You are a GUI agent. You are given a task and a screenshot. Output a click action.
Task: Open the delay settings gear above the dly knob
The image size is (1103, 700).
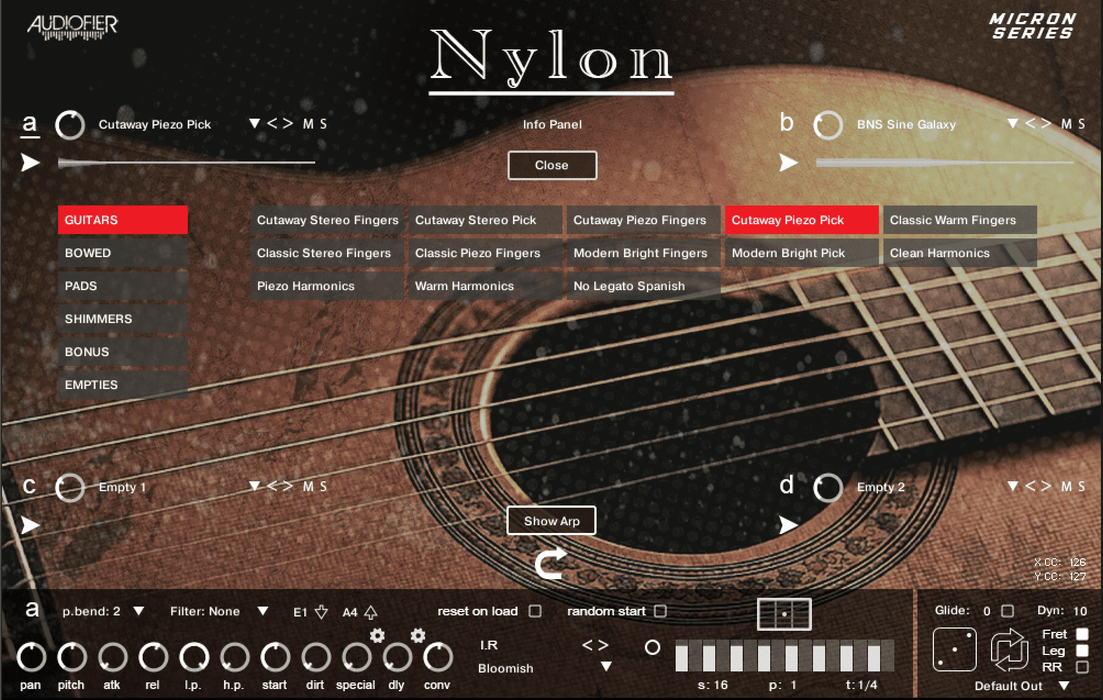point(417,635)
